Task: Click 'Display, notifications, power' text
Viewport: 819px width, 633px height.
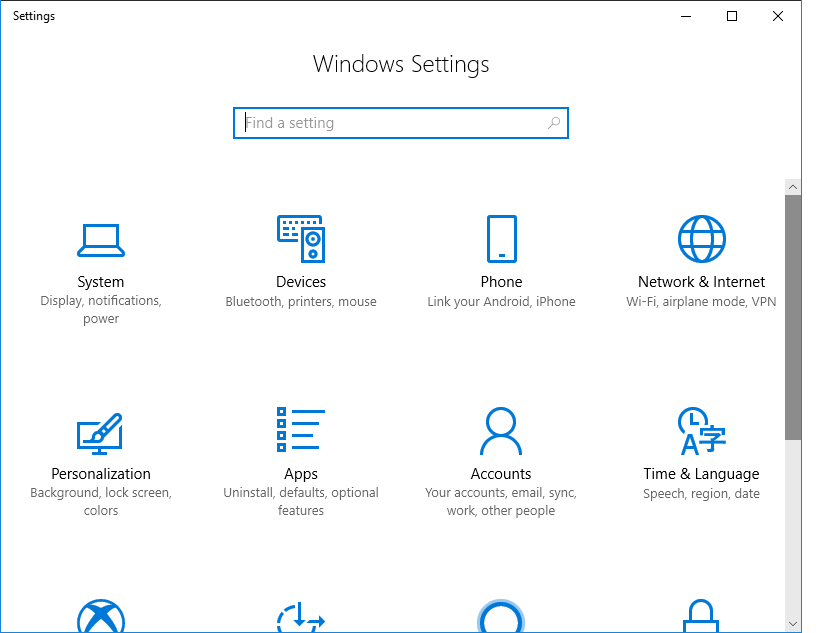Action: tap(101, 310)
